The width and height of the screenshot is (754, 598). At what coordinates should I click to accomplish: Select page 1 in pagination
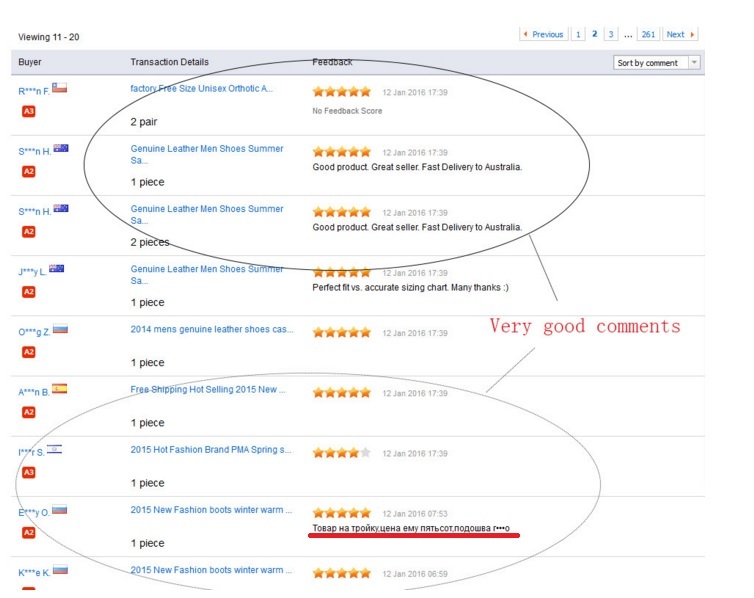[578, 34]
